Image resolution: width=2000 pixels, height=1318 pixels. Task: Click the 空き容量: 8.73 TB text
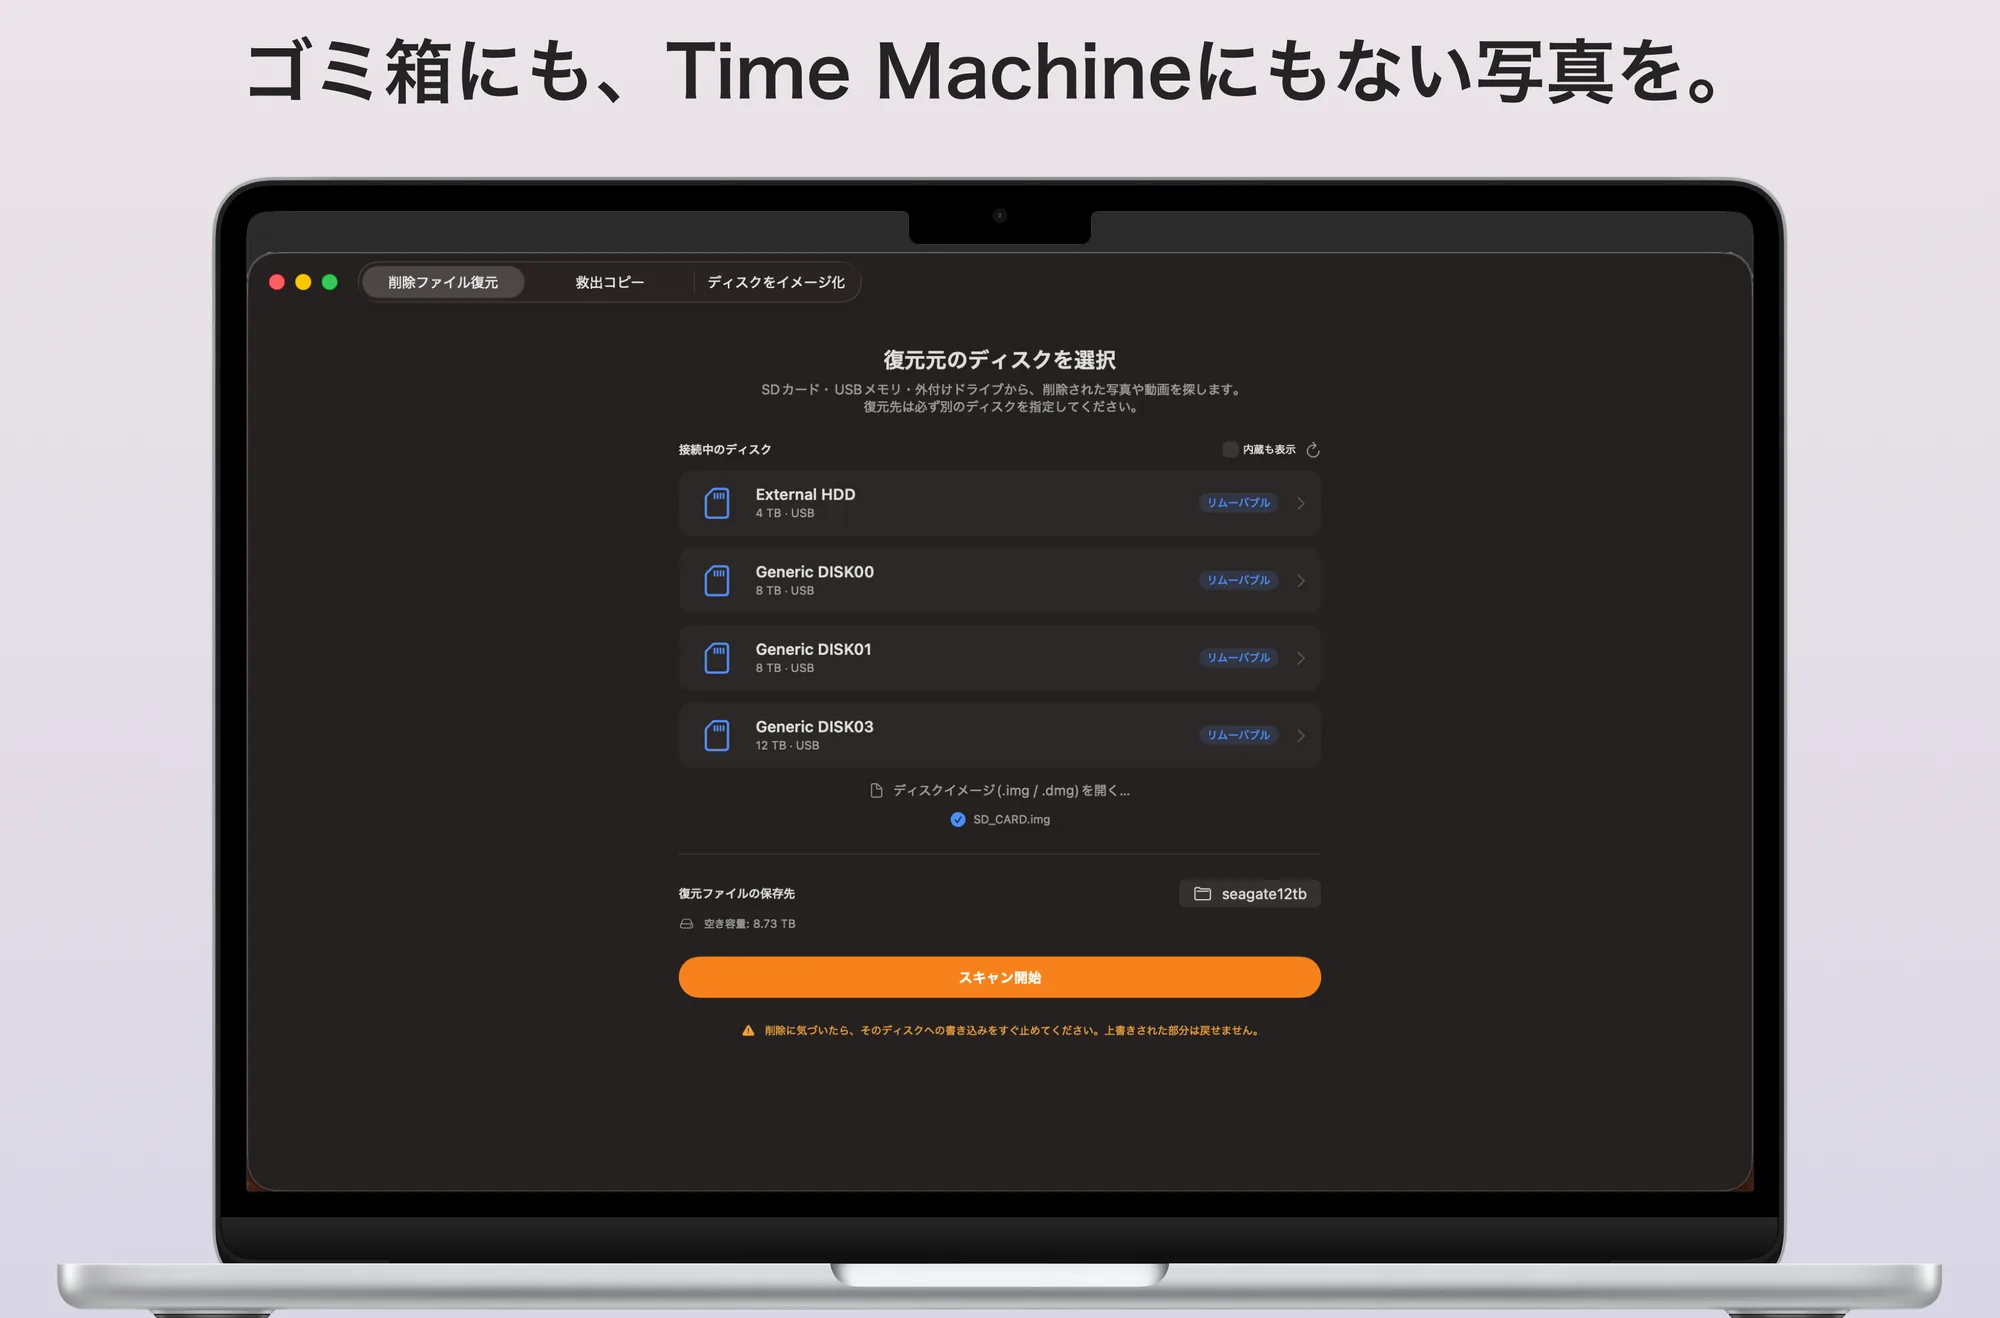pos(749,924)
